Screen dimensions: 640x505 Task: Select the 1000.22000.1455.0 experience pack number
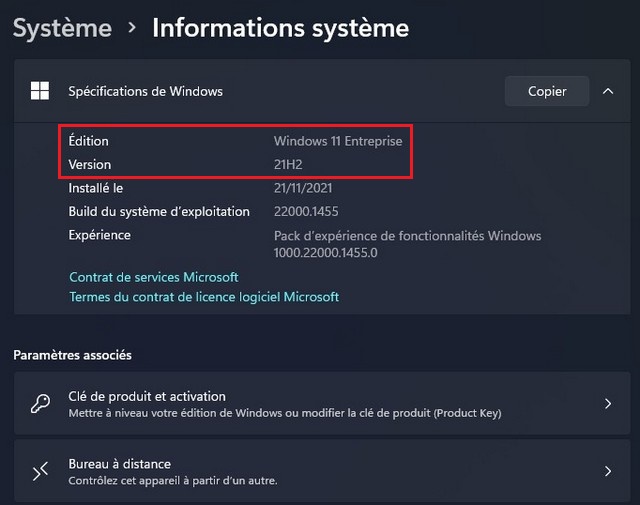pos(326,253)
